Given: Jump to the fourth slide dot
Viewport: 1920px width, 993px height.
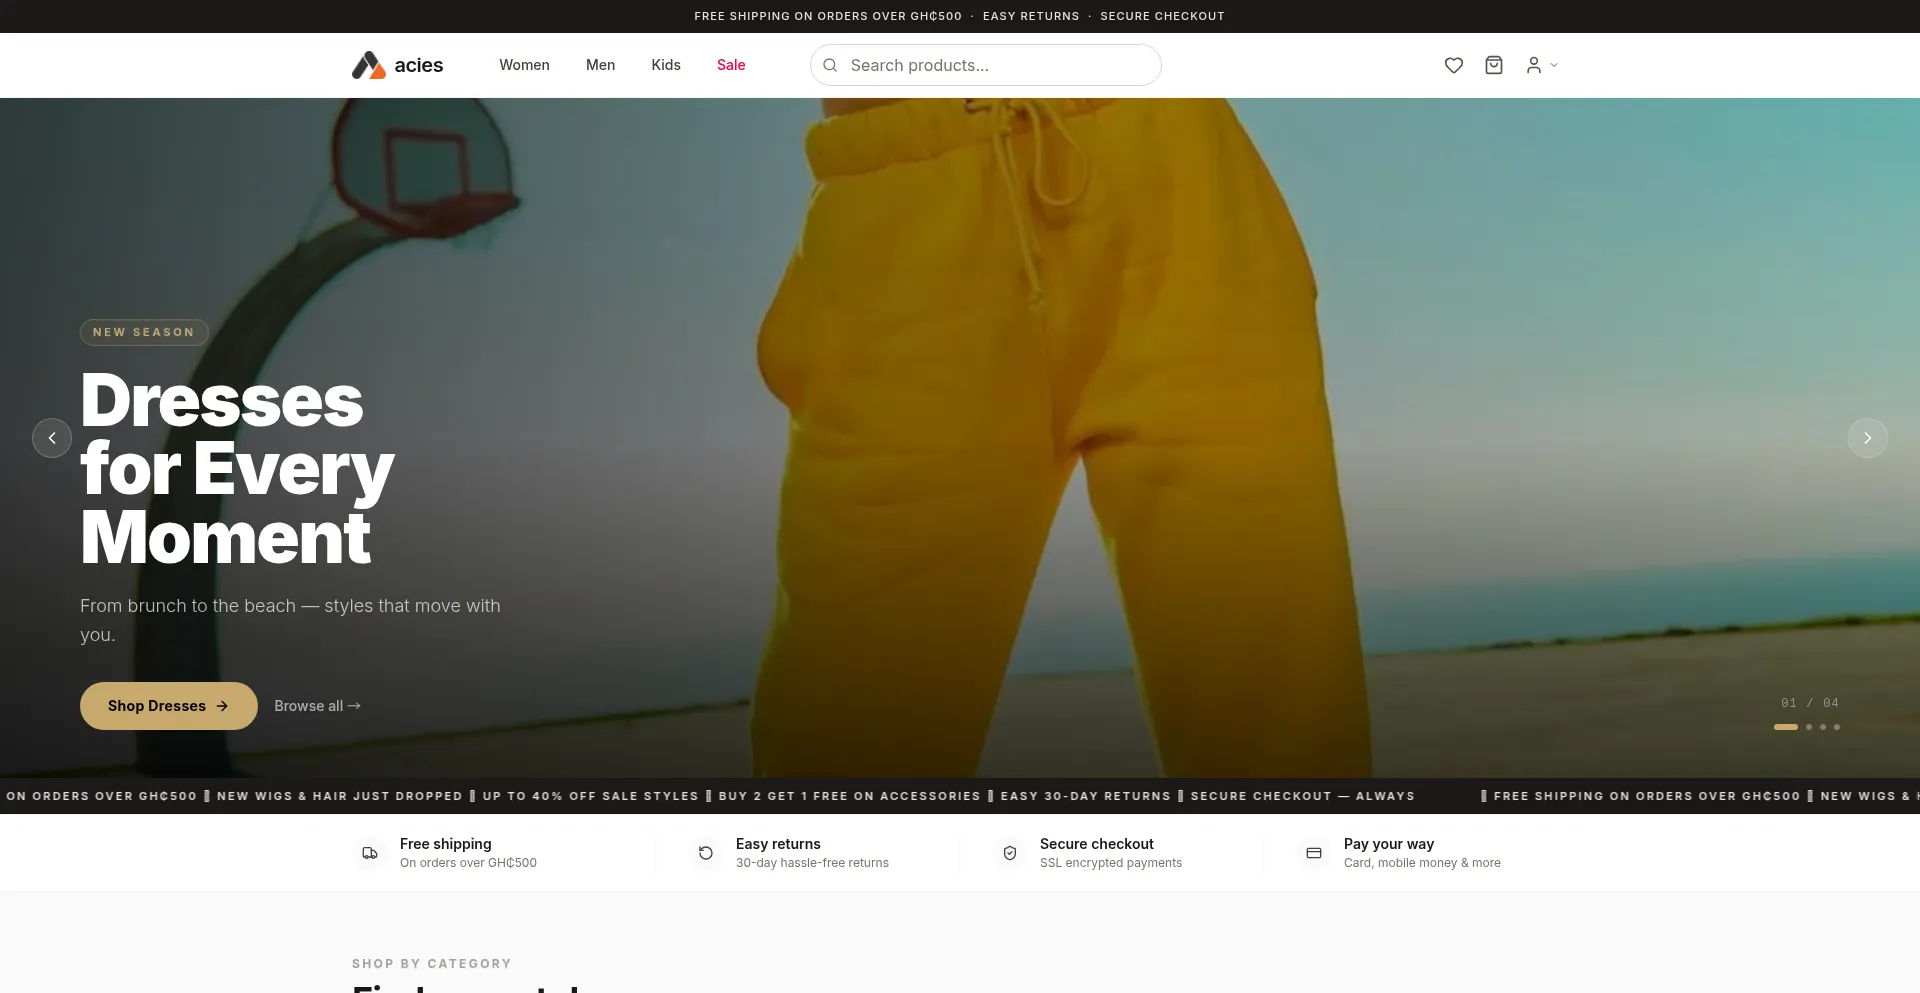Looking at the screenshot, I should tap(1837, 727).
